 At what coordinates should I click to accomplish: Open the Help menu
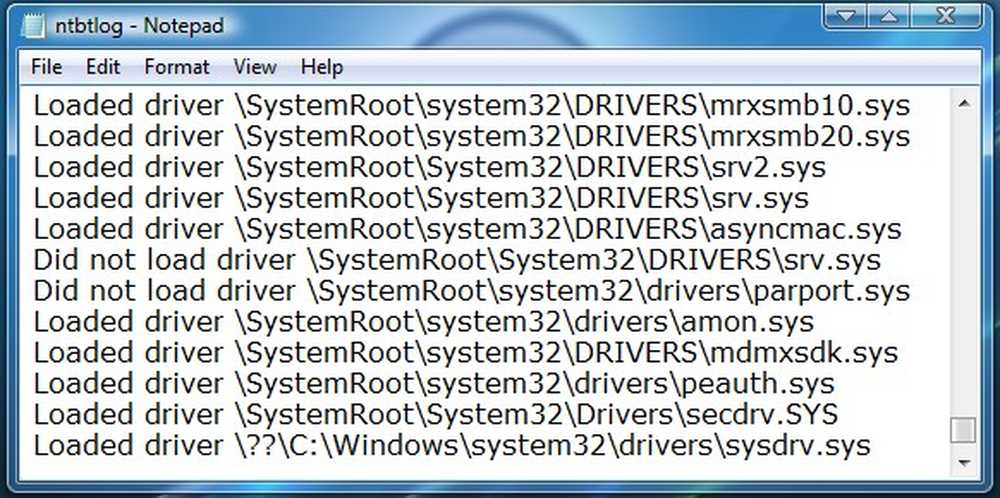click(322, 68)
